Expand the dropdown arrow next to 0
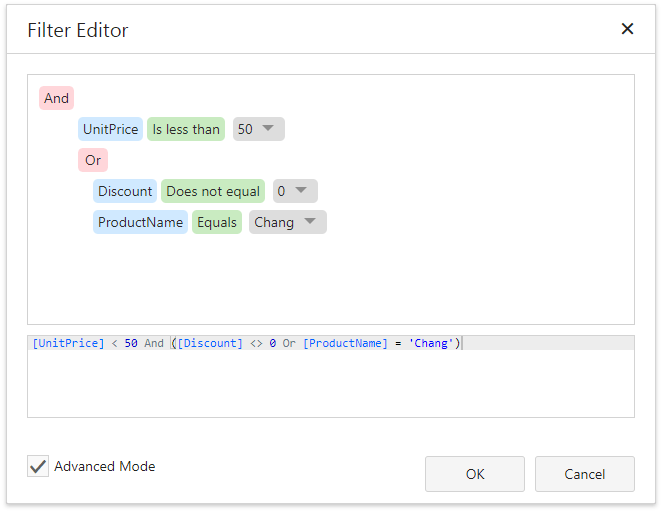The image size is (662, 512). [x=302, y=191]
